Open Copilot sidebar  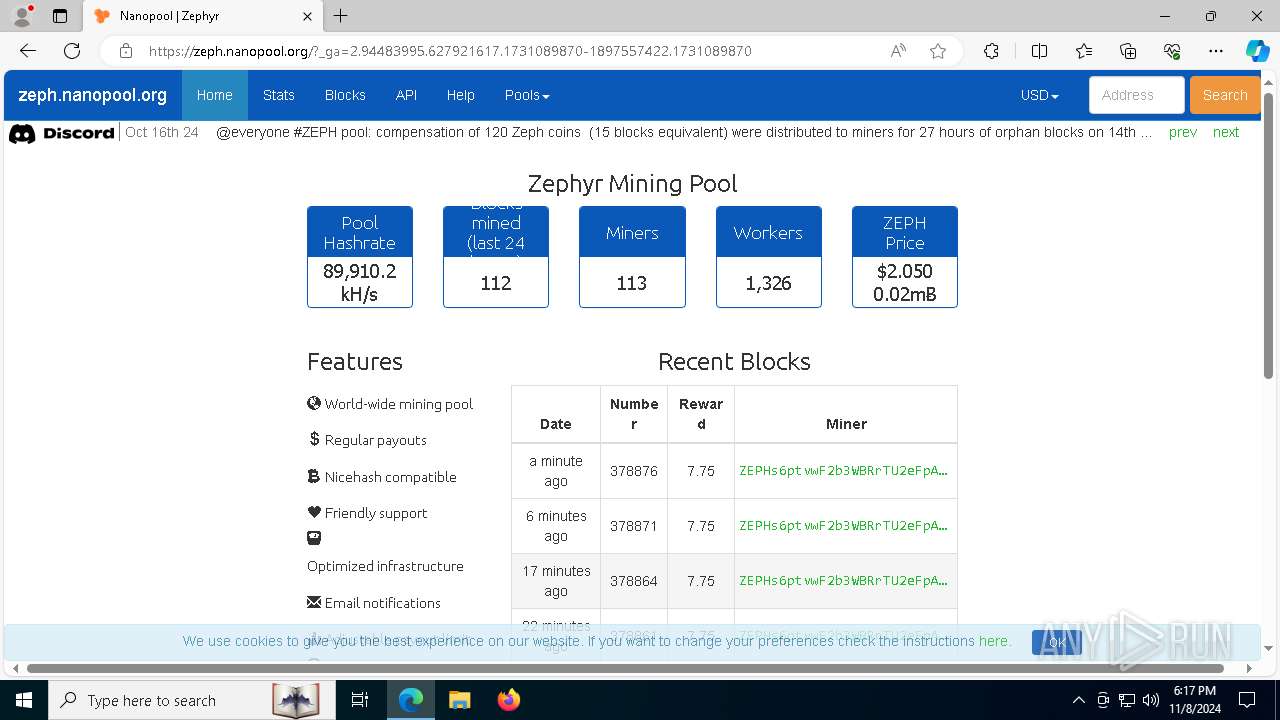click(1257, 51)
